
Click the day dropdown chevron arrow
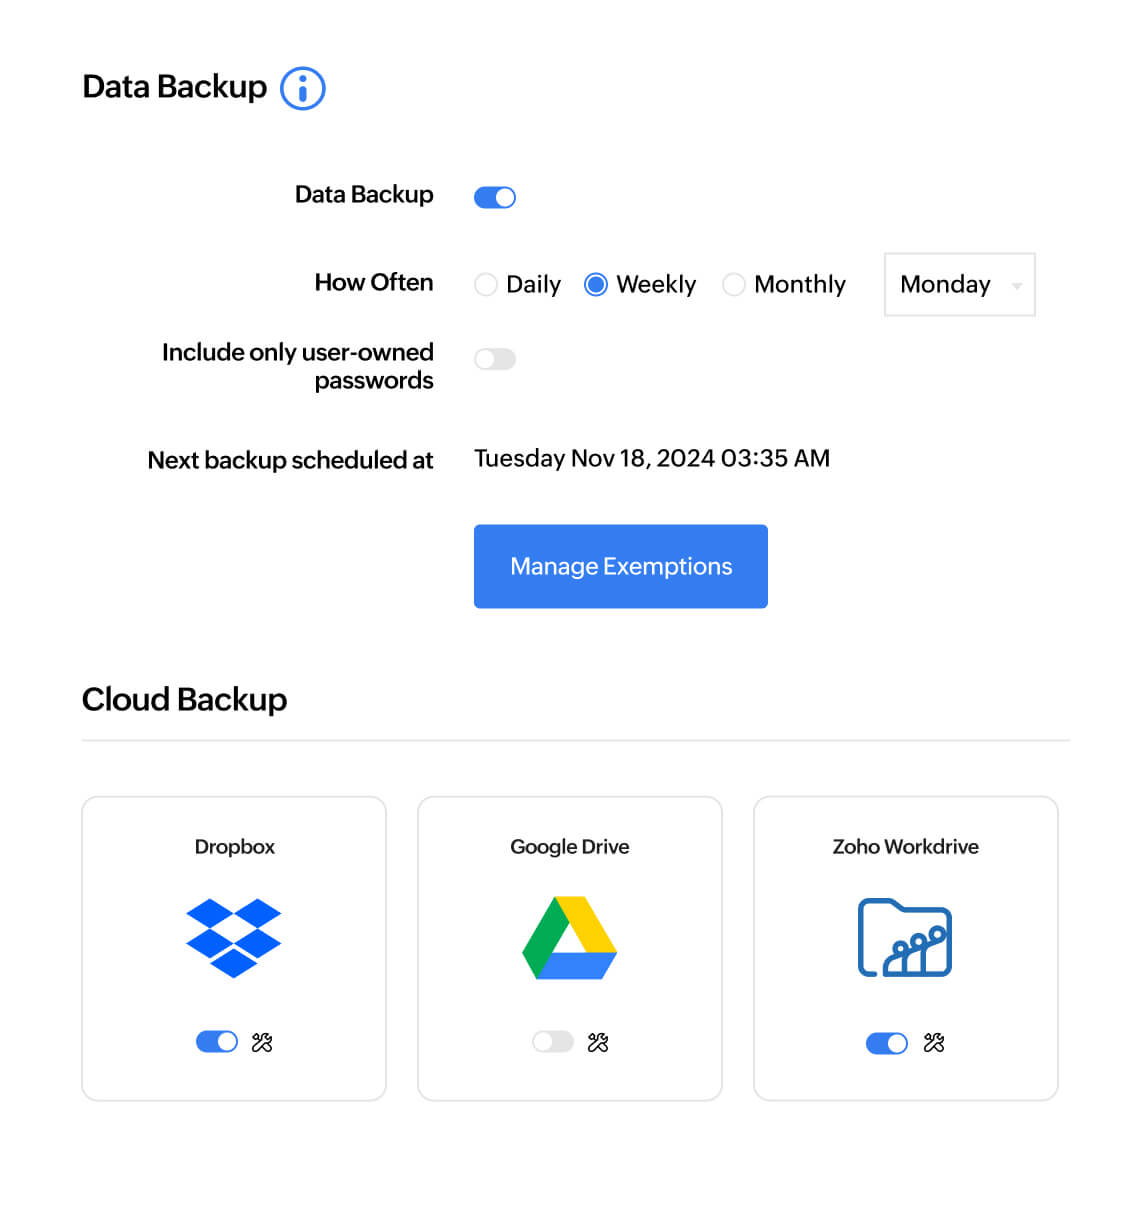1019,285
